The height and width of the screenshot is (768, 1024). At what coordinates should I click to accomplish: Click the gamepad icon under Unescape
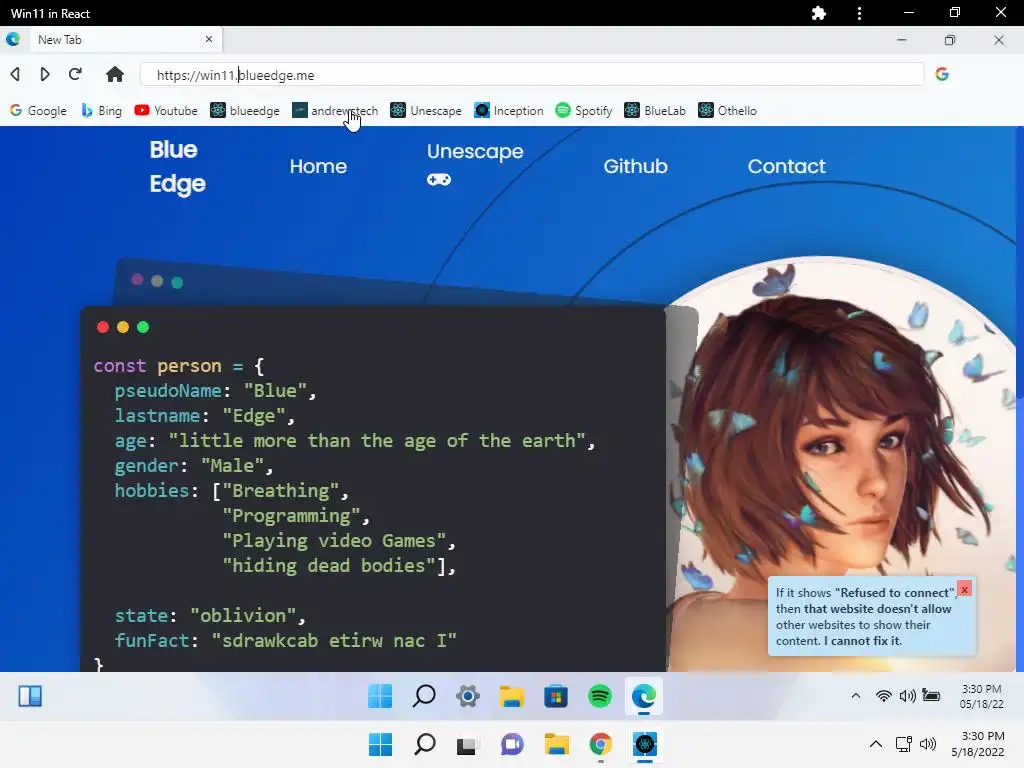(439, 180)
